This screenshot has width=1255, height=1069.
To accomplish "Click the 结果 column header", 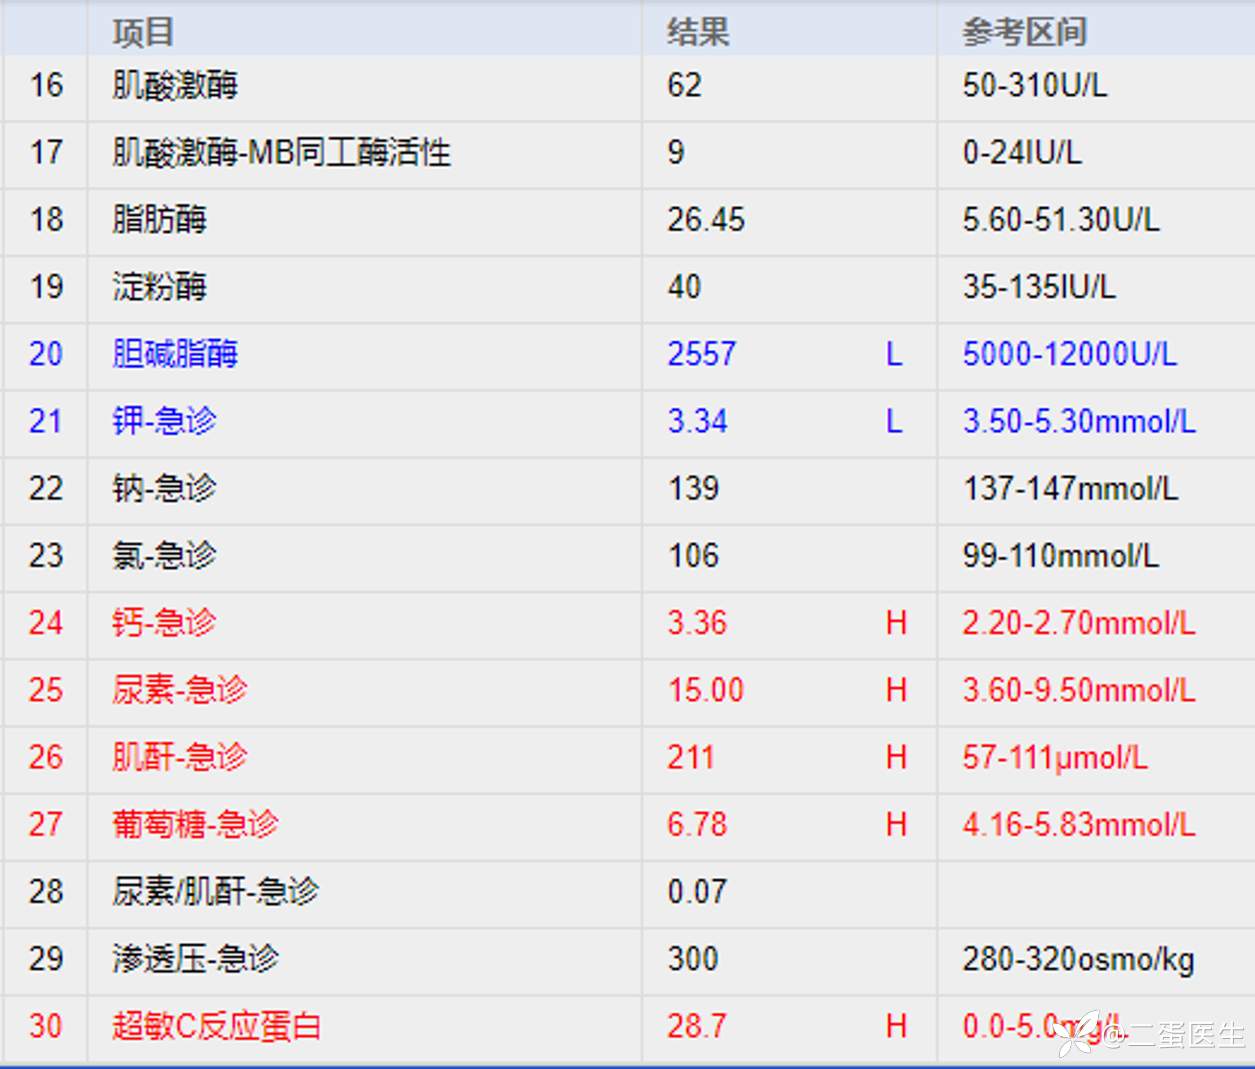I will pos(698,32).
